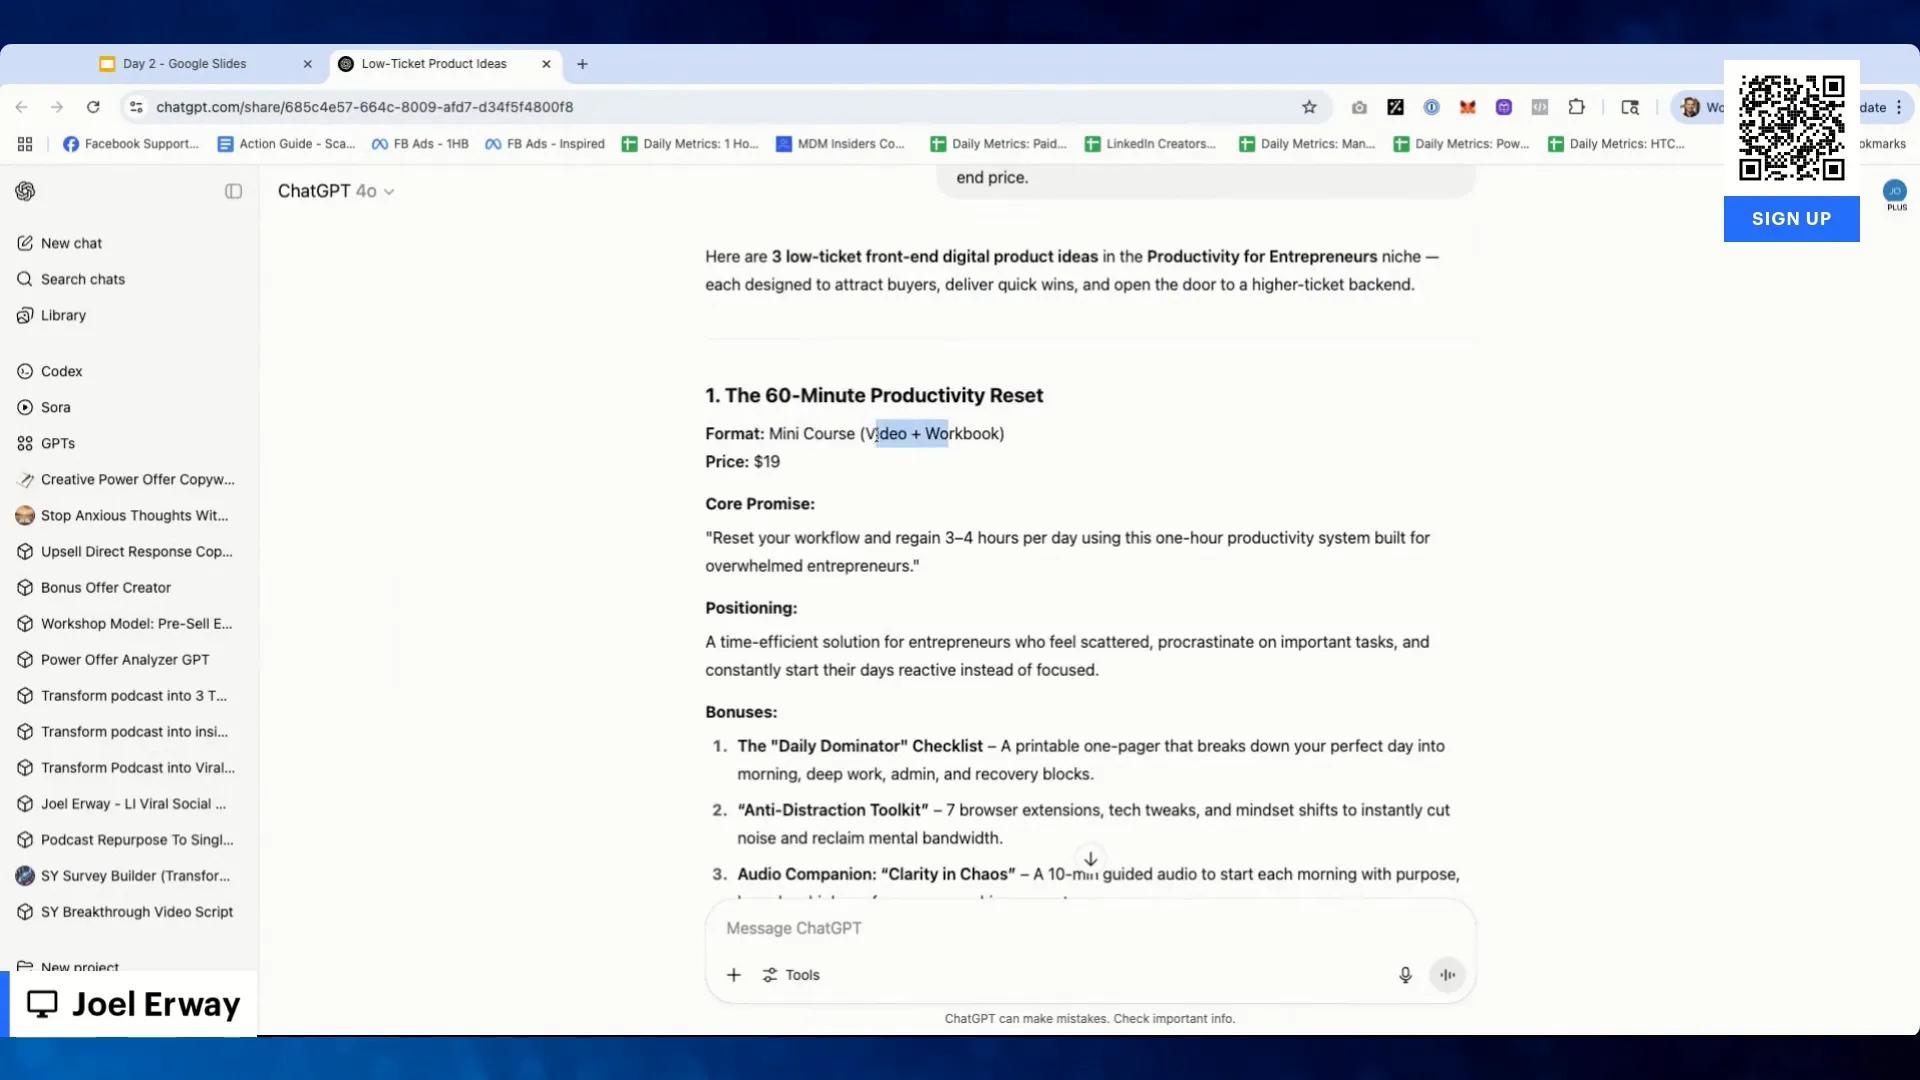This screenshot has height=1080, width=1920.
Task: Click the black Z extension icon
Action: coord(1395,107)
